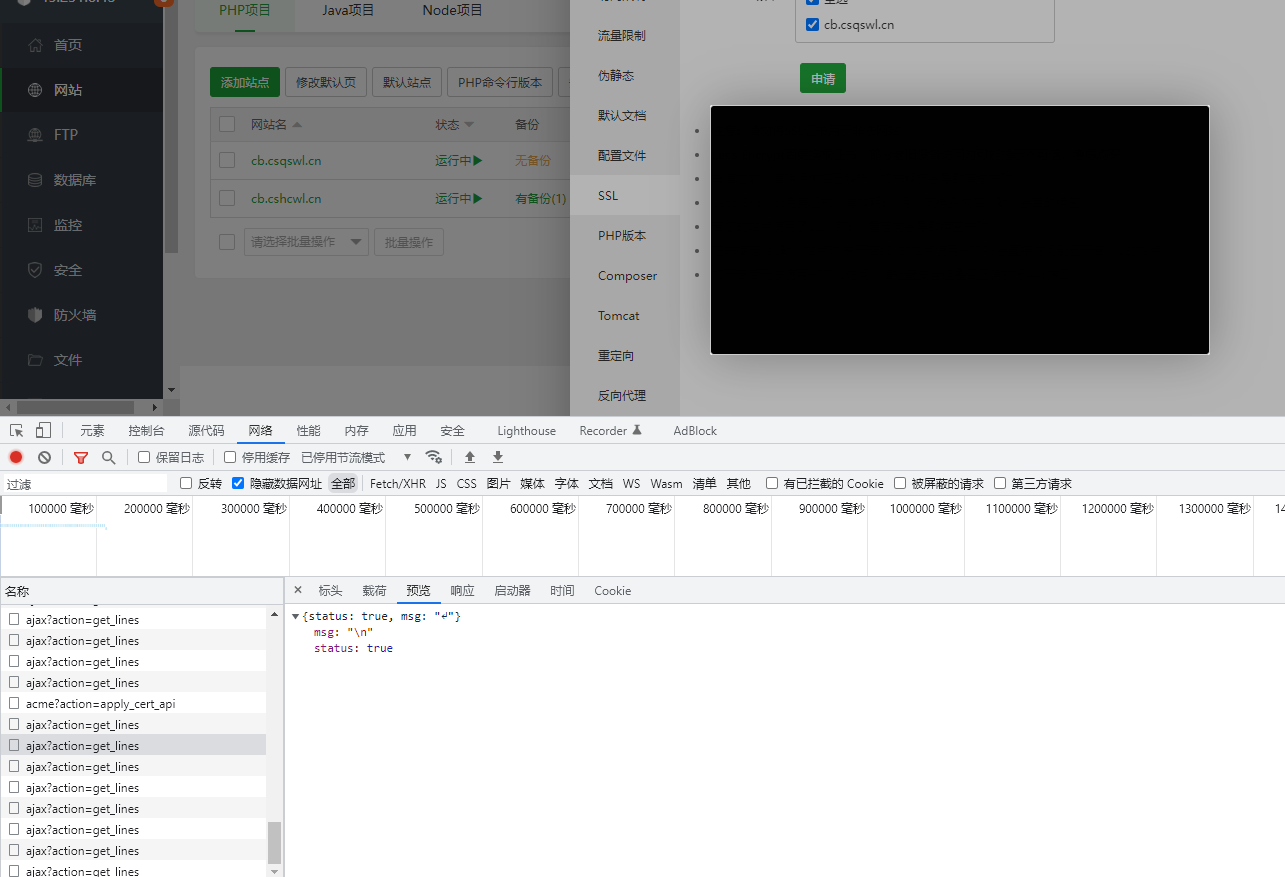Open the 载荷 tab of the request
The height and width of the screenshot is (877, 1285).
[374, 590]
